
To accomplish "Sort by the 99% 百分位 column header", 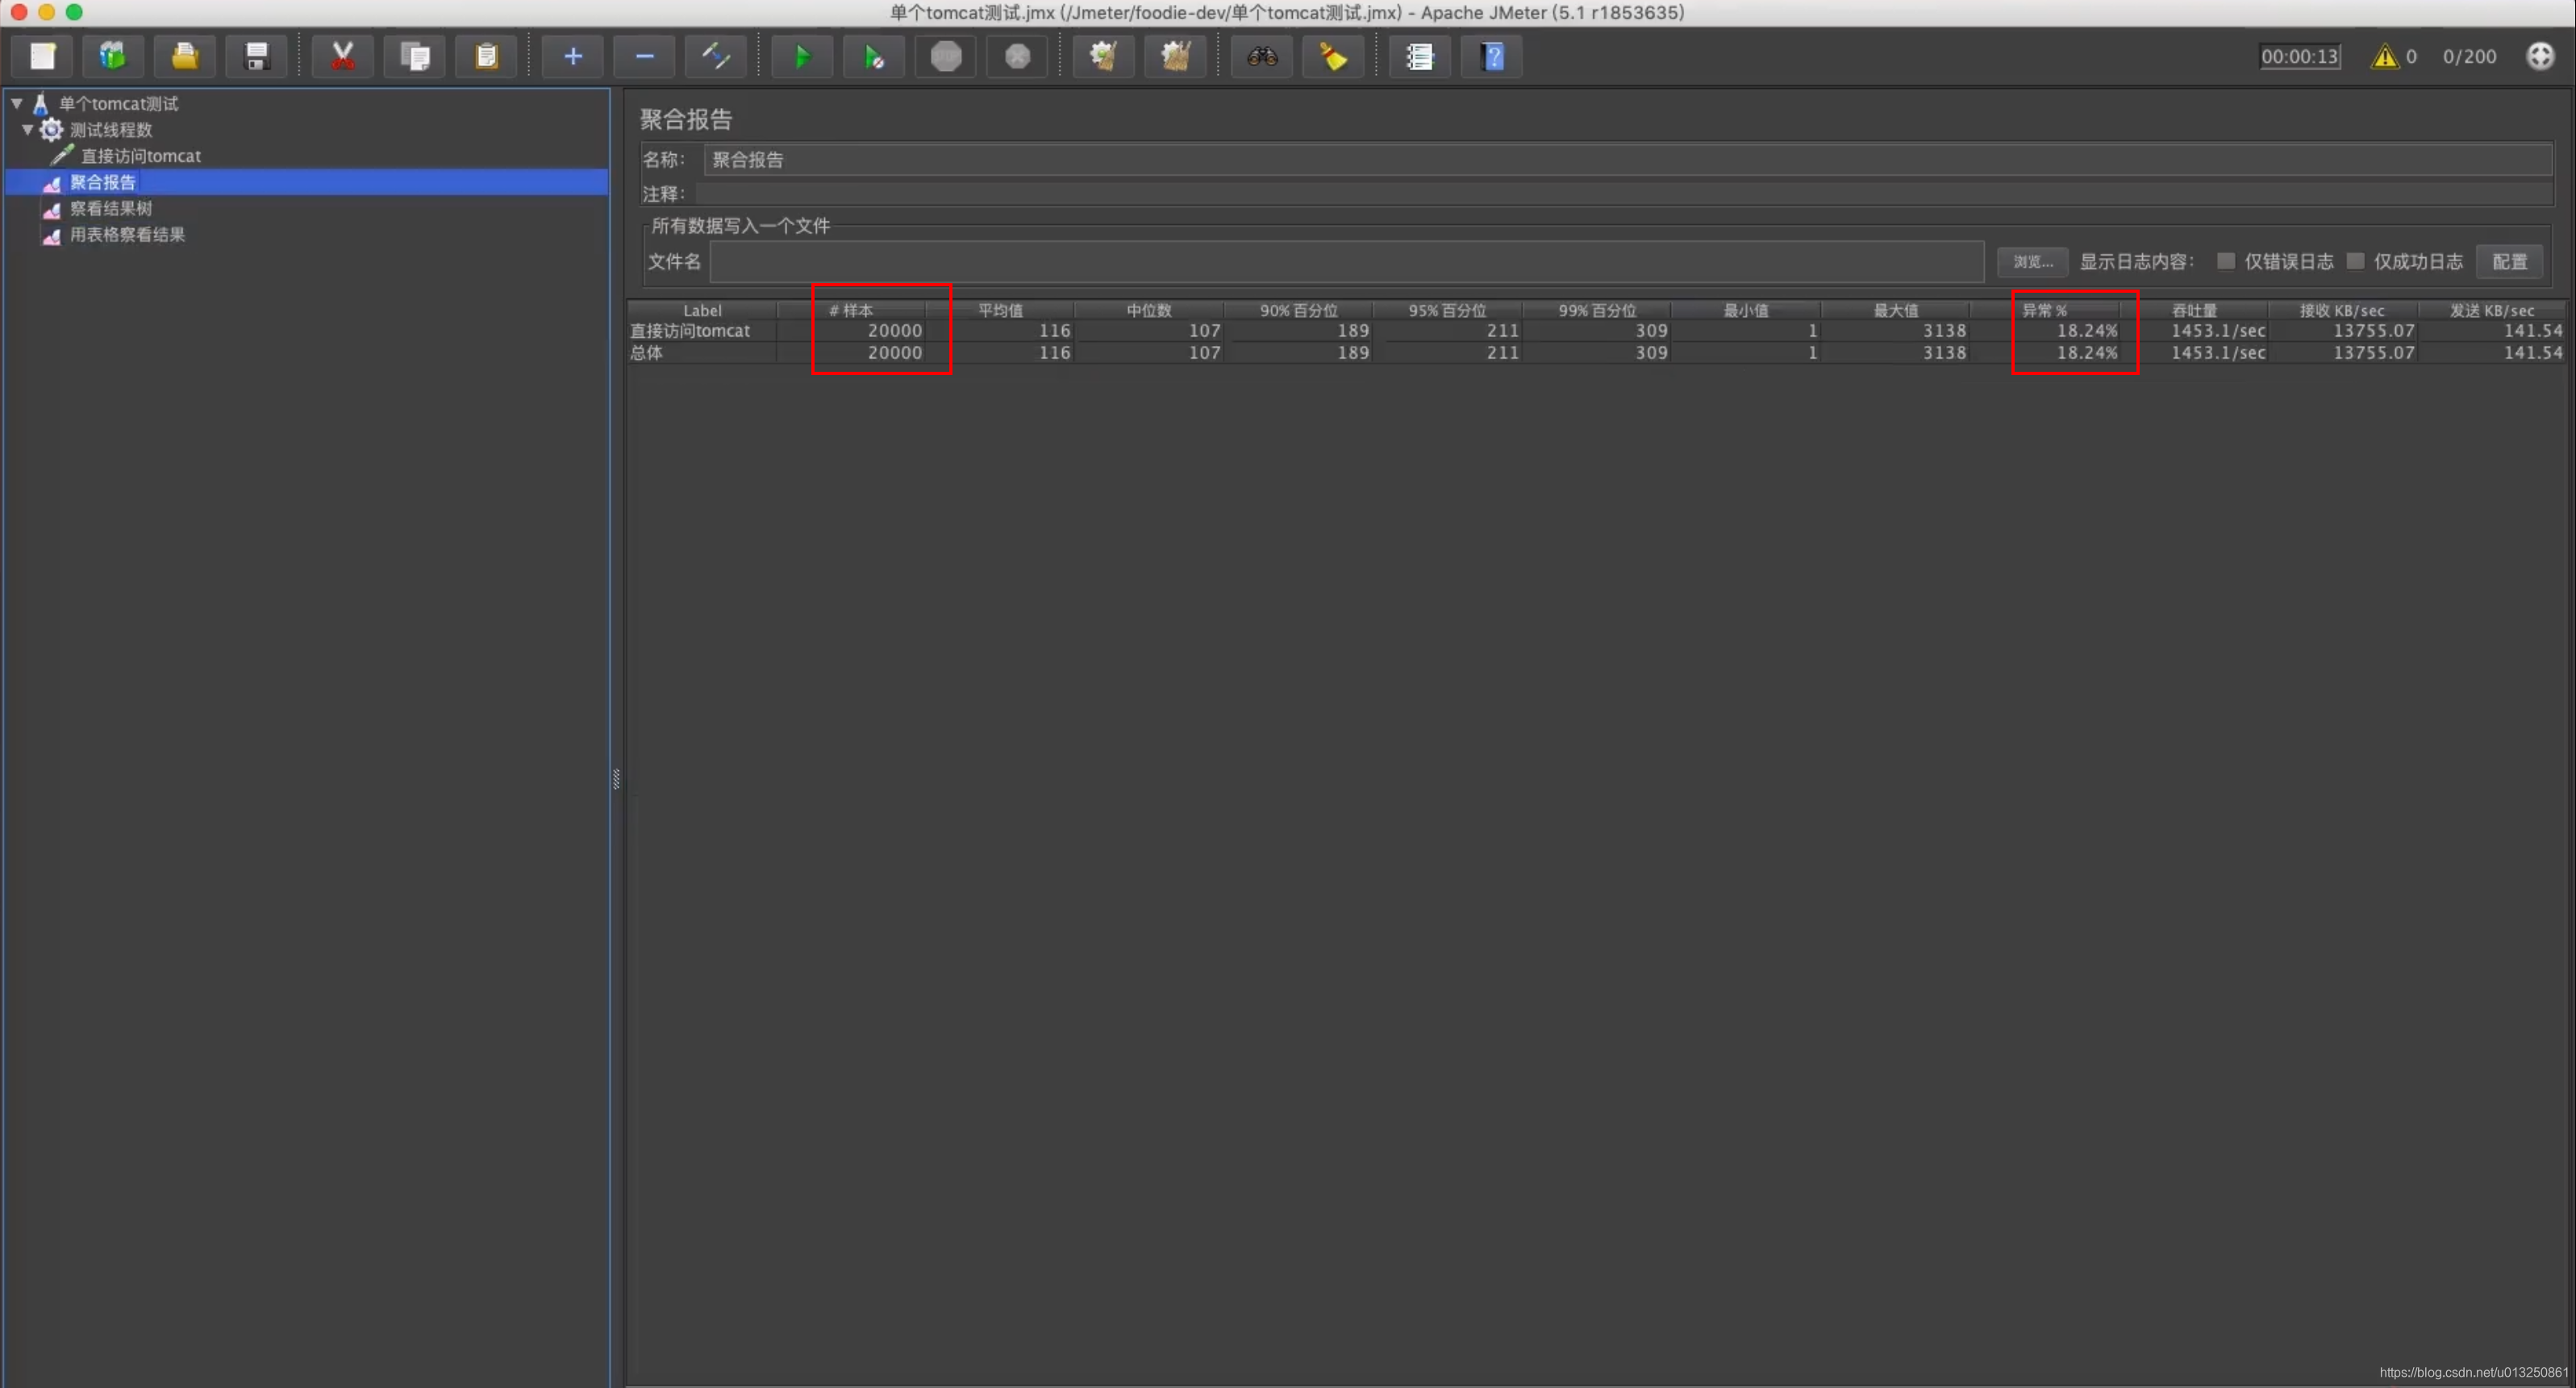I will pyautogui.click(x=1597, y=310).
